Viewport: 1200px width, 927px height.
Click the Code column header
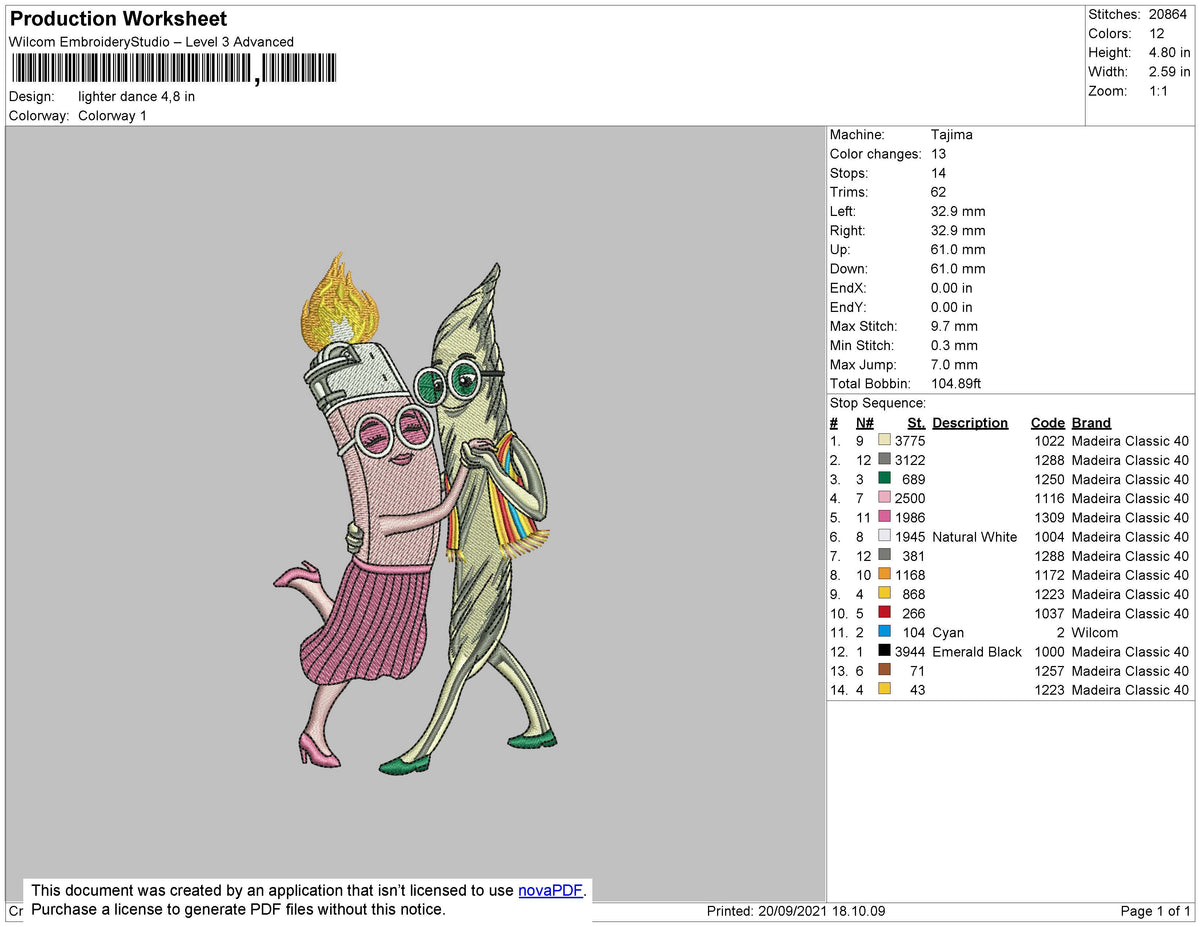click(x=1047, y=423)
